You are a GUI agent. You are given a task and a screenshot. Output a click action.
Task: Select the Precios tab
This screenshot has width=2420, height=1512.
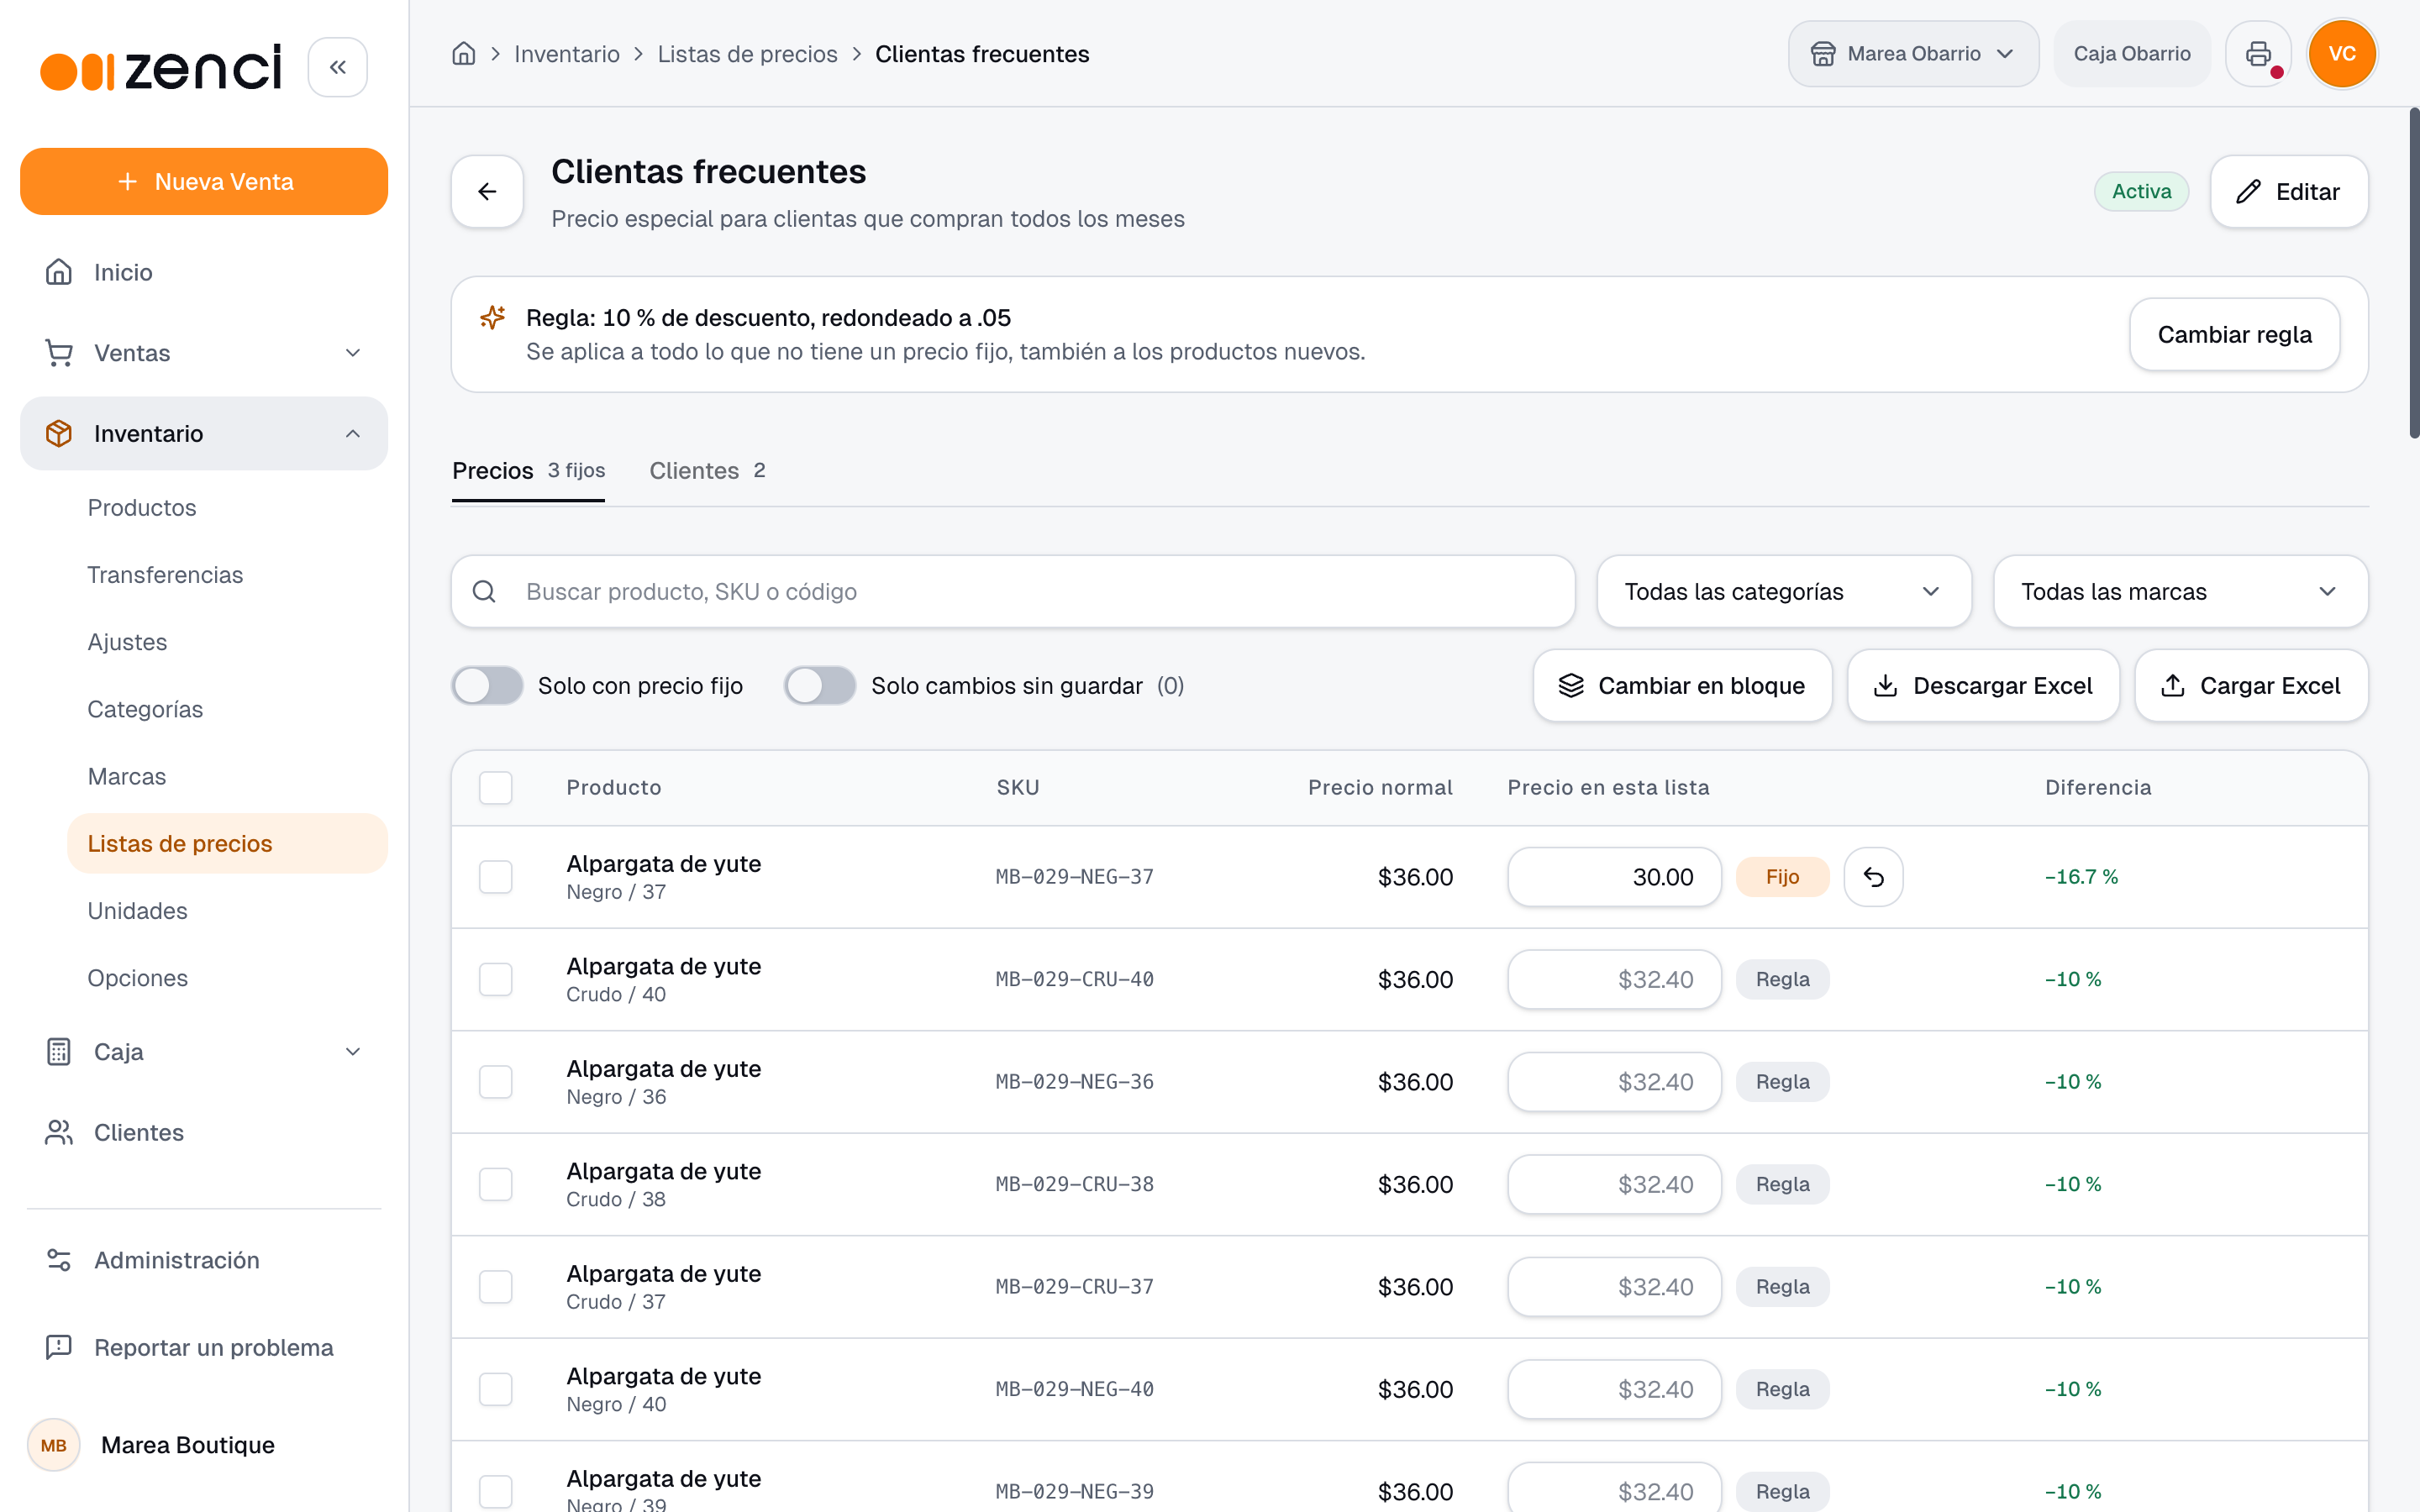528,470
